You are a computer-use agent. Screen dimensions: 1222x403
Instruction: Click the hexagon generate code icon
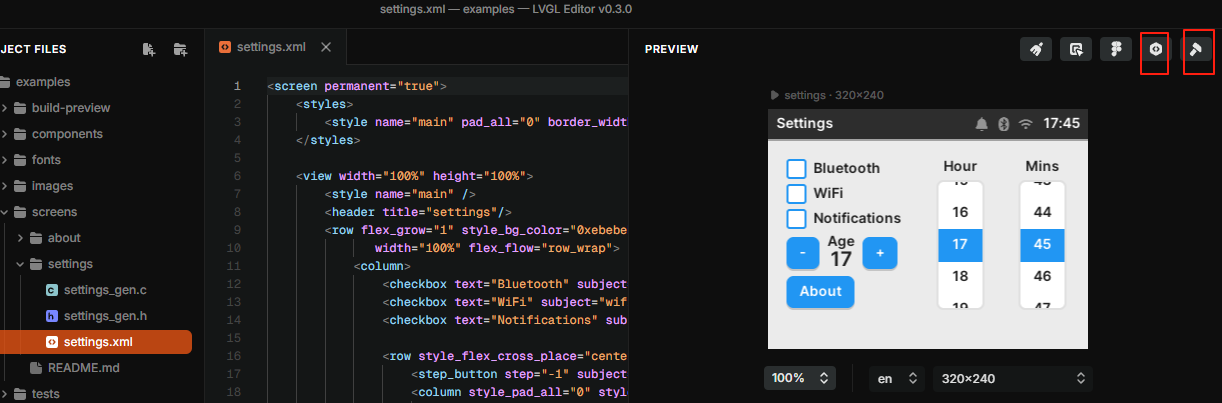click(1156, 49)
